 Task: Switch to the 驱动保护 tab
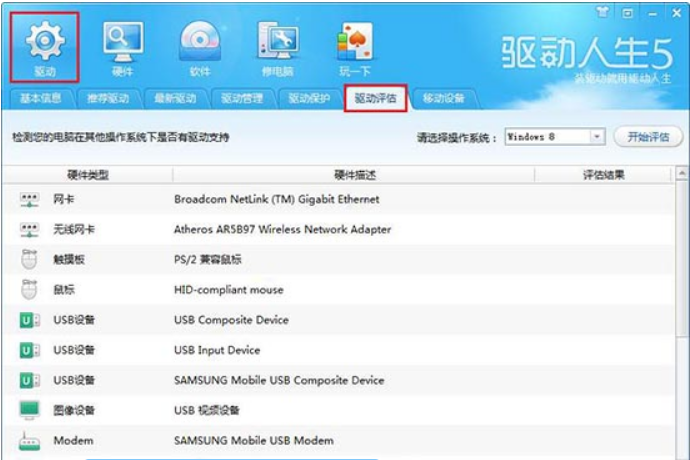click(x=309, y=98)
